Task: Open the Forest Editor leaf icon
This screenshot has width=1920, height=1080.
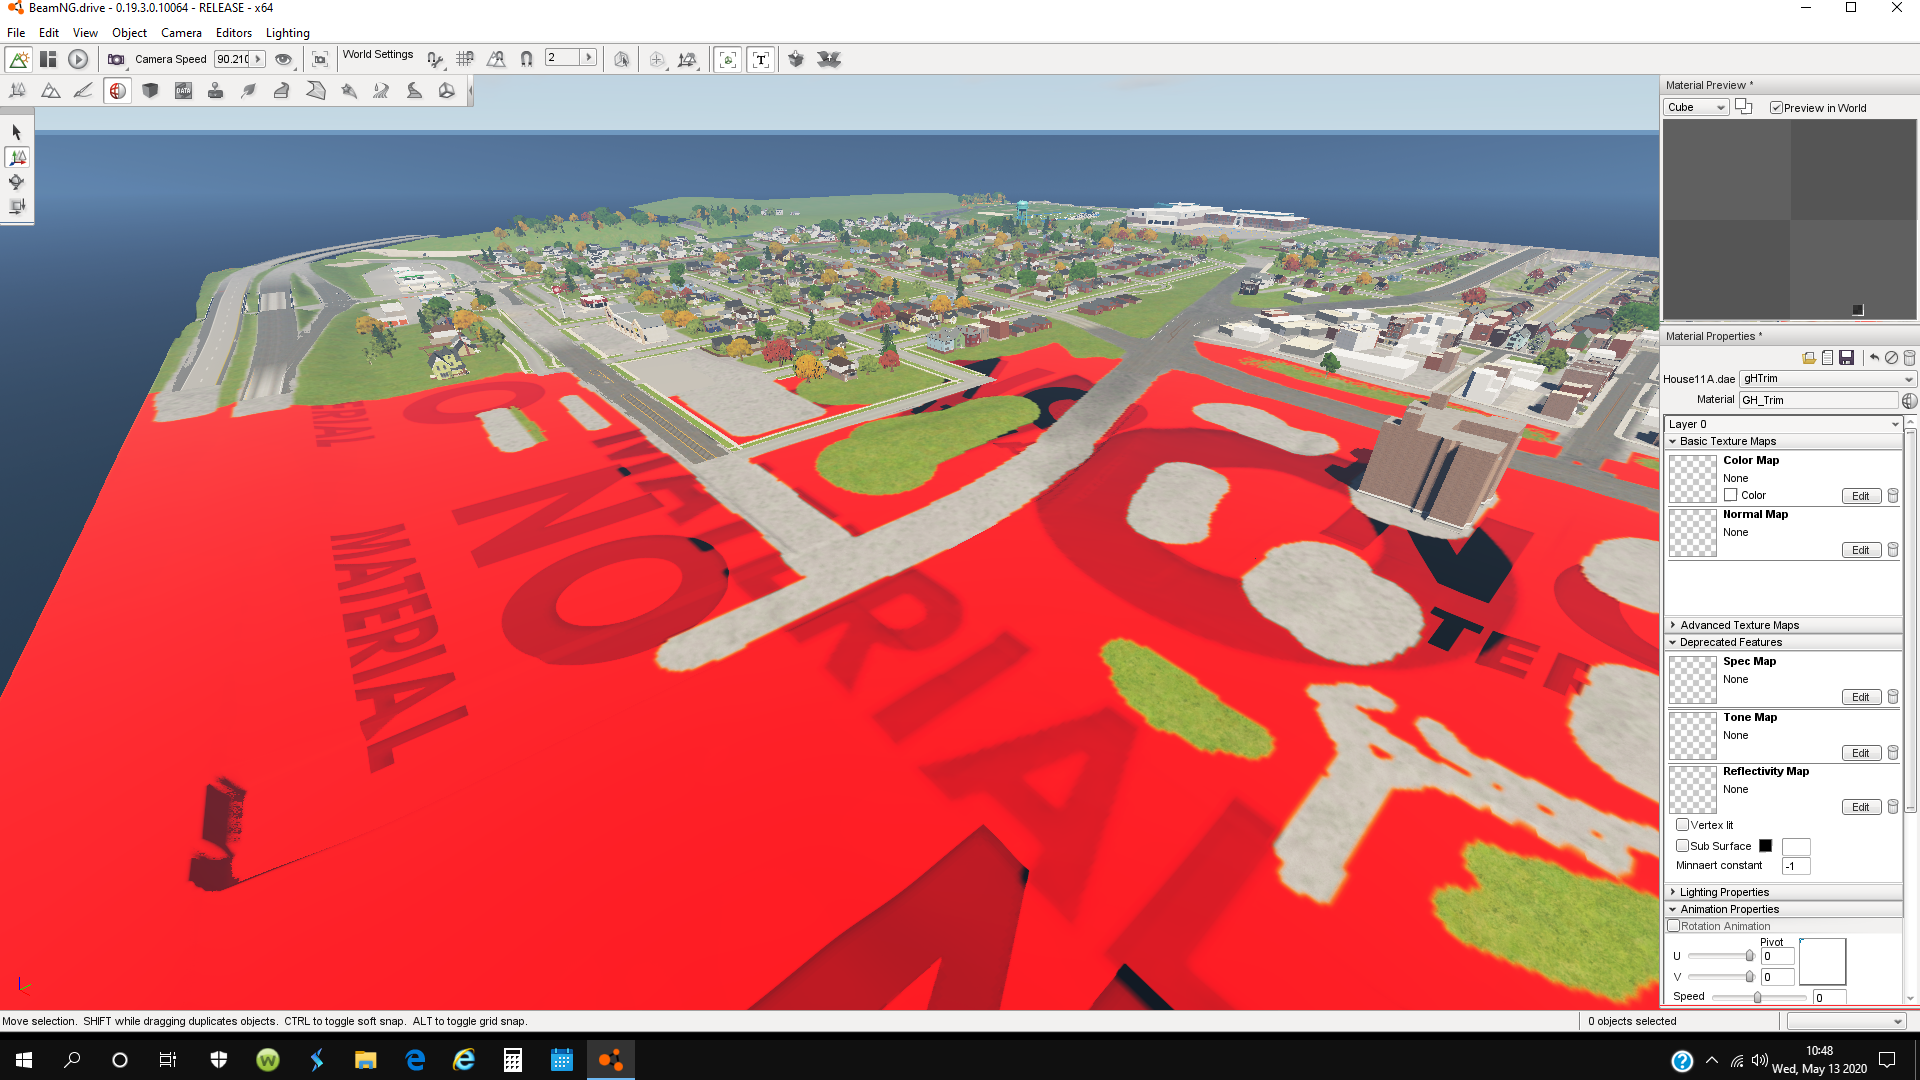Action: [249, 91]
